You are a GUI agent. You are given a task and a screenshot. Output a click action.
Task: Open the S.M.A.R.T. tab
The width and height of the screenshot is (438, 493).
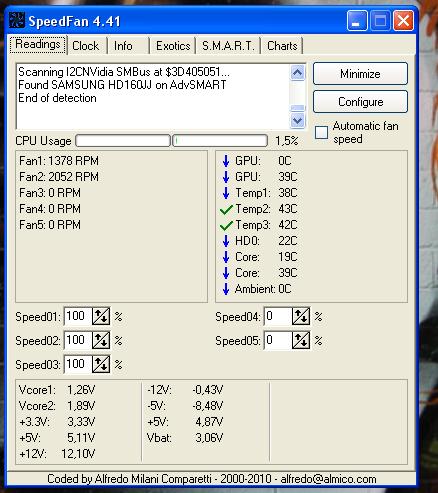pos(228,46)
